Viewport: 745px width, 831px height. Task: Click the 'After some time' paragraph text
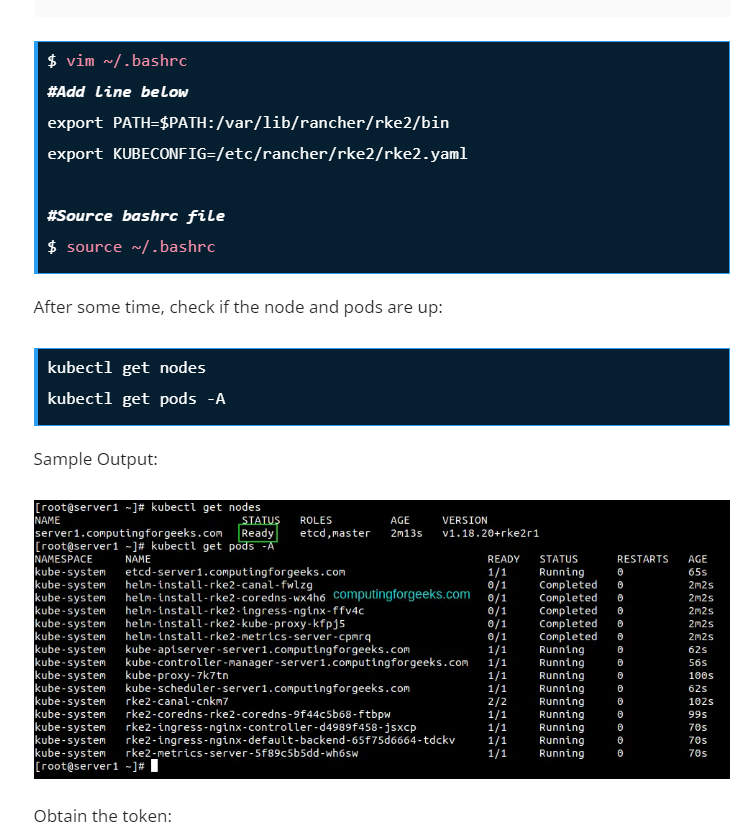(237, 307)
